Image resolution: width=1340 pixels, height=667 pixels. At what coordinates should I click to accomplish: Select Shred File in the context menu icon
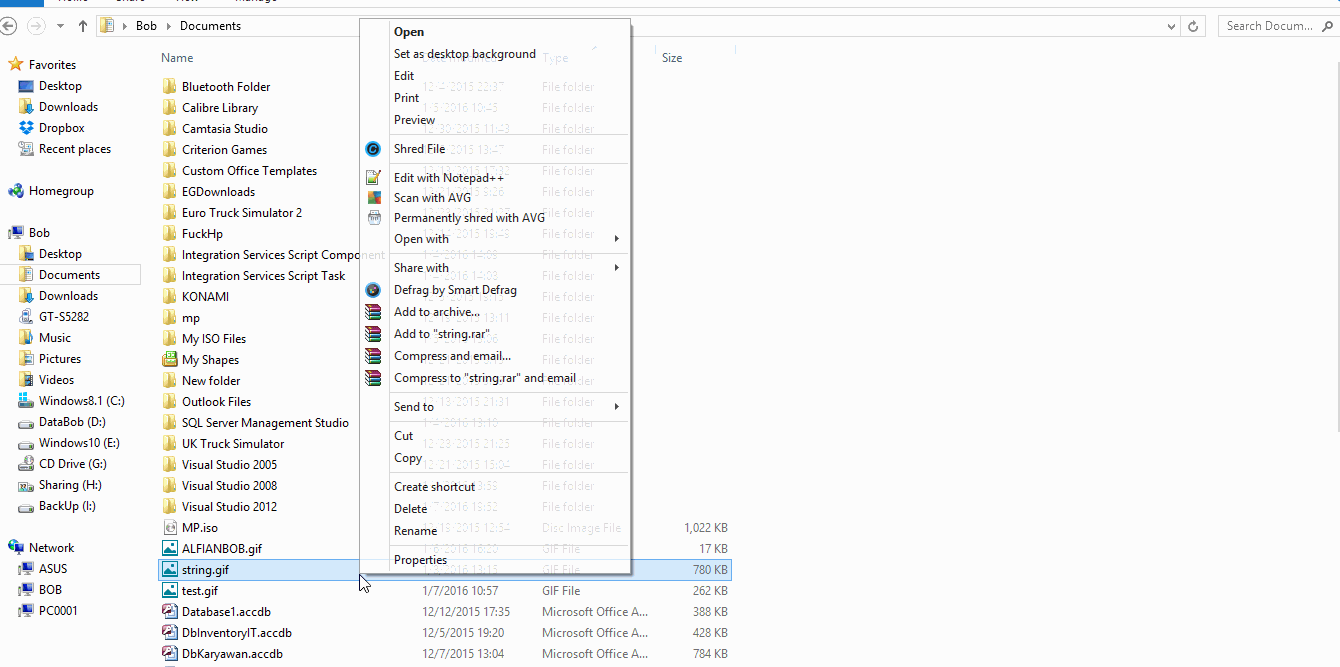coord(422,148)
